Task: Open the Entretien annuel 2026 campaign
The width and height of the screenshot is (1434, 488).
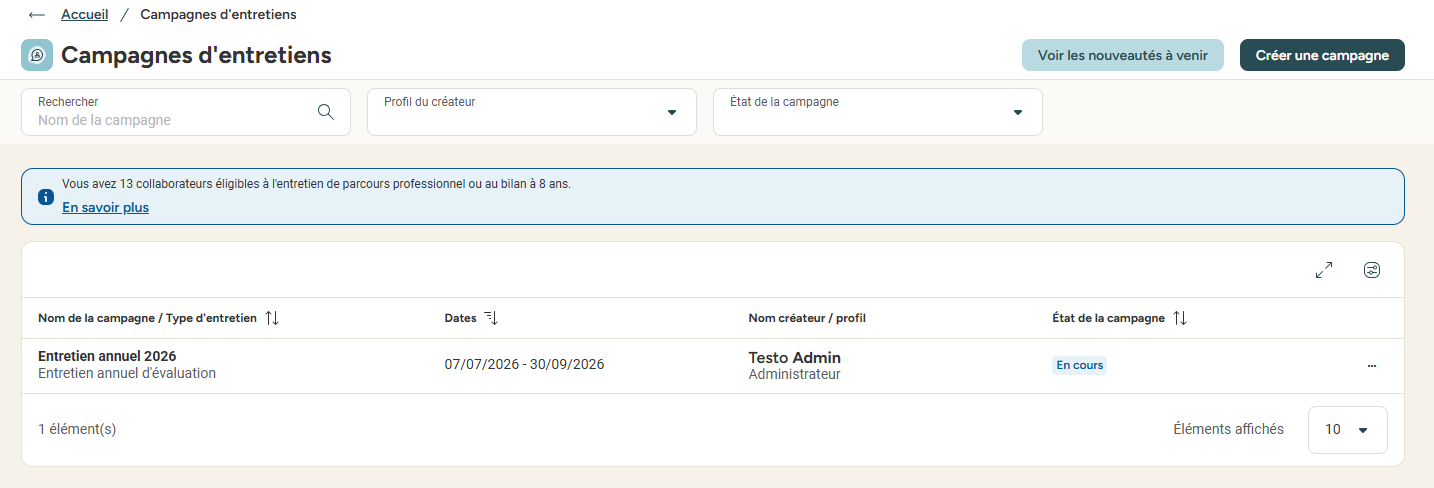Action: [x=107, y=356]
